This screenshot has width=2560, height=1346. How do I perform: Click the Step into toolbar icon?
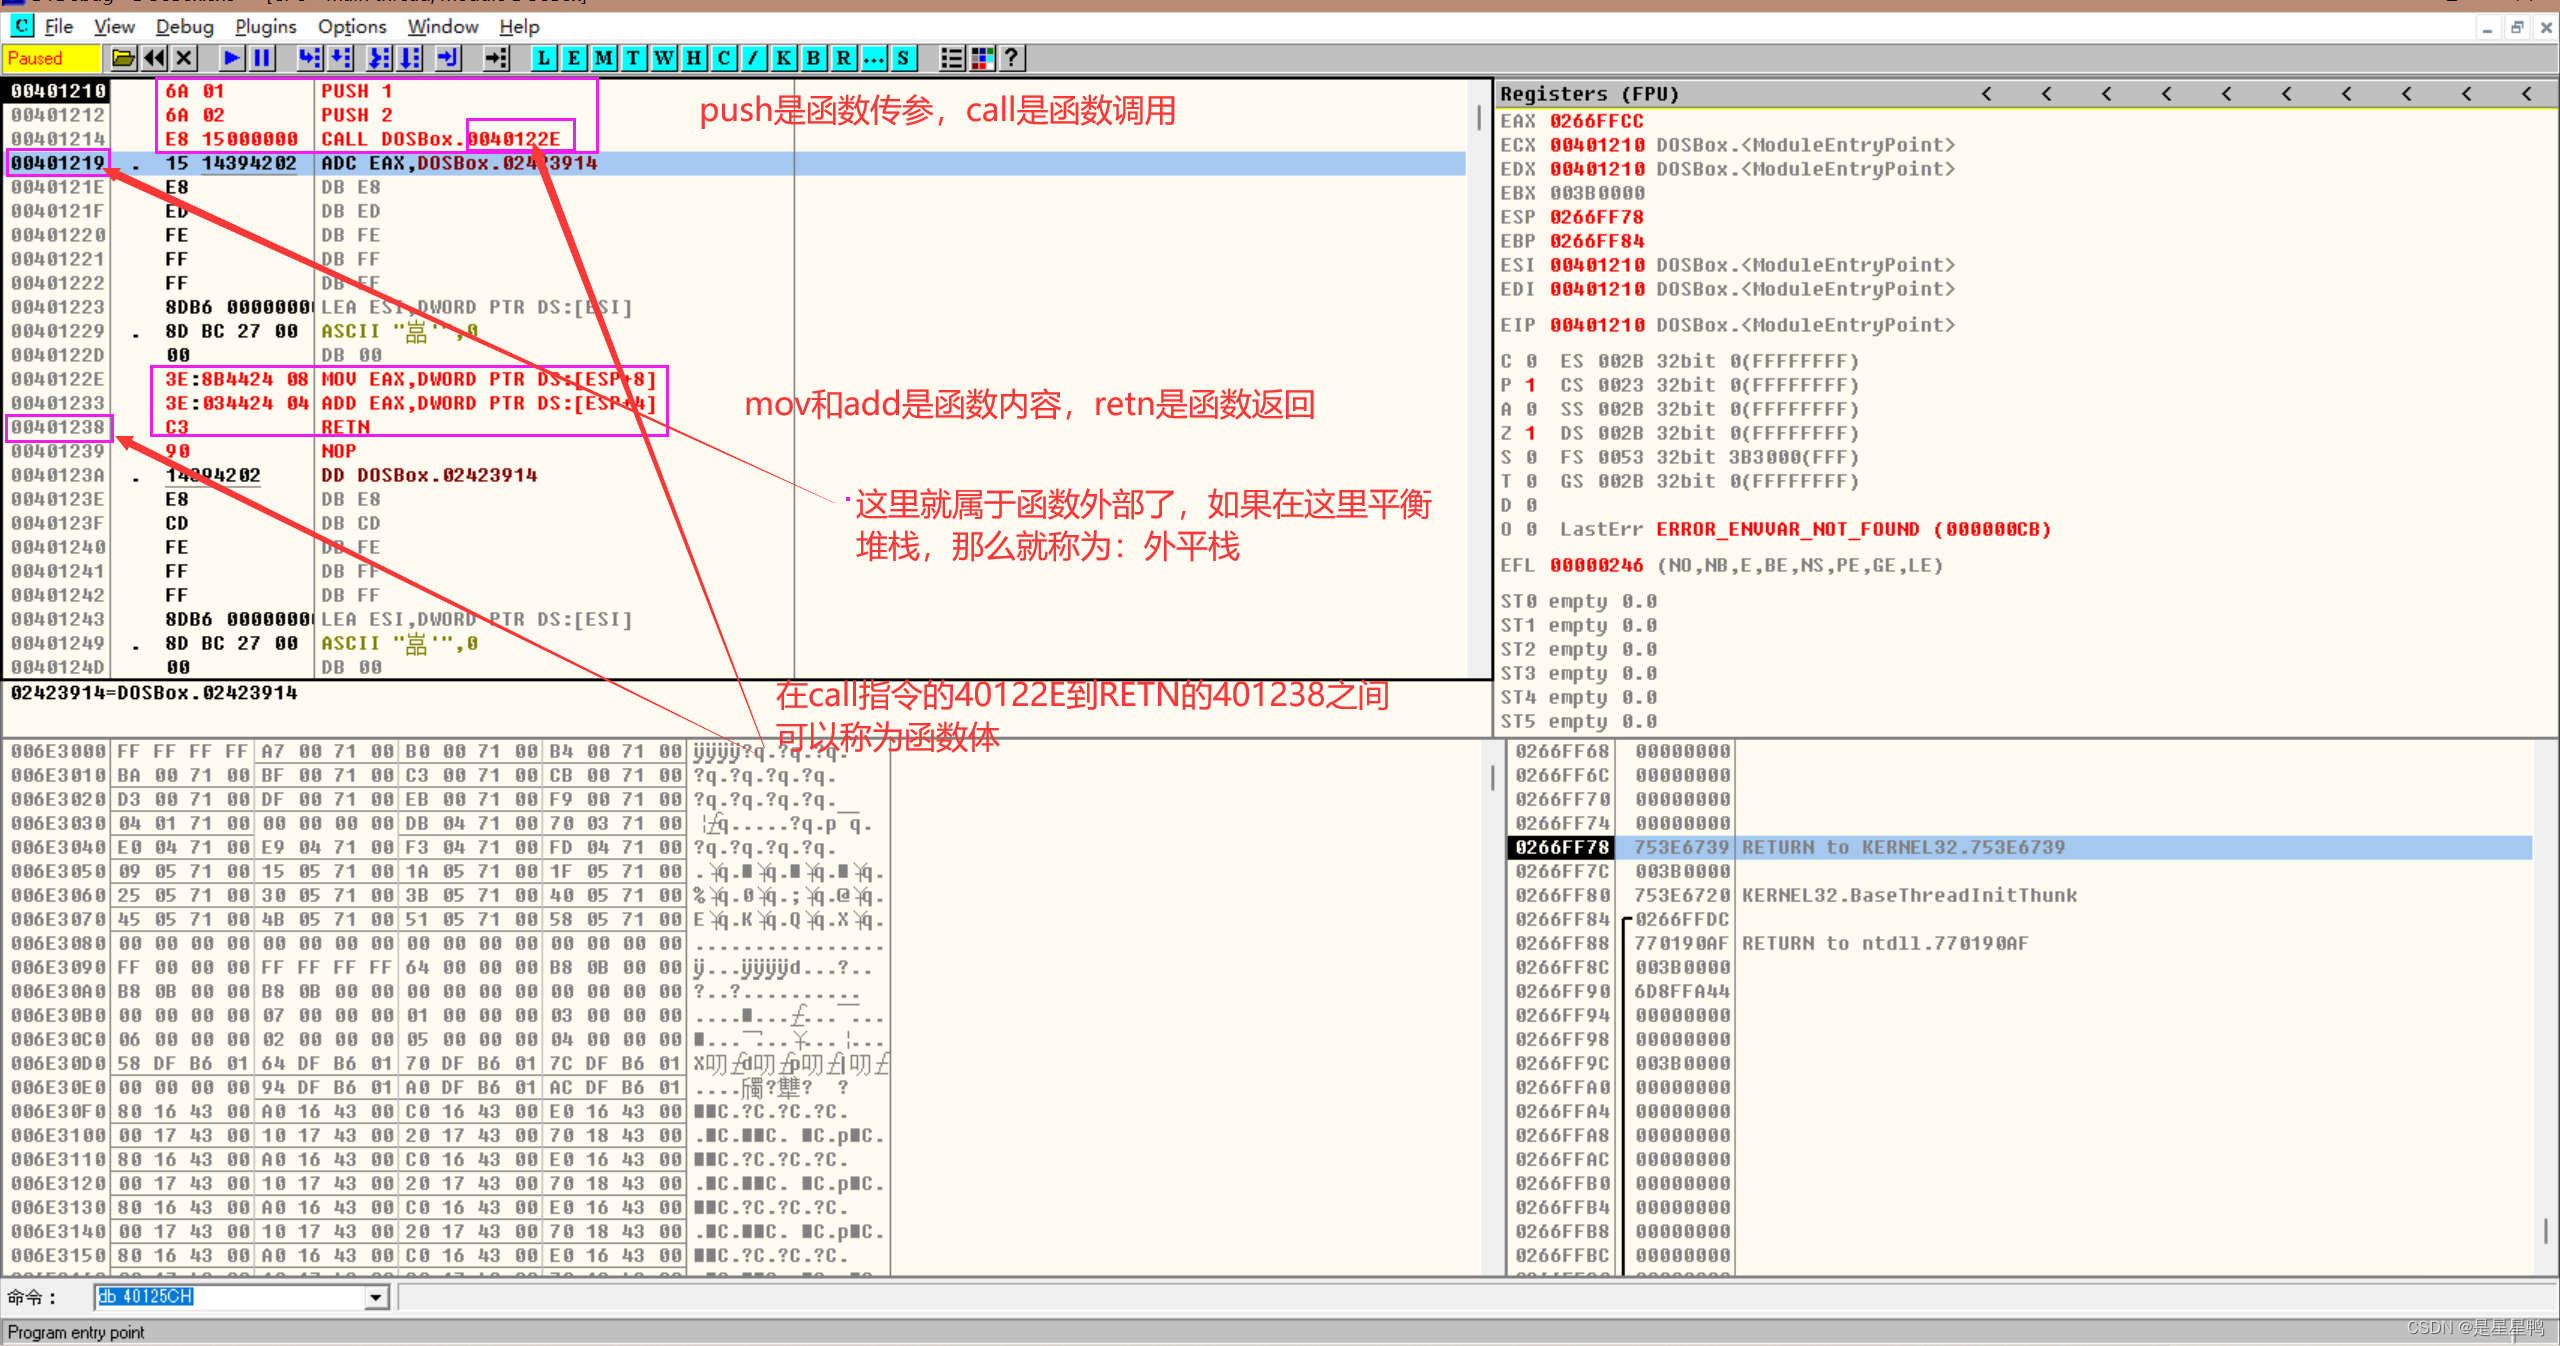point(310,58)
